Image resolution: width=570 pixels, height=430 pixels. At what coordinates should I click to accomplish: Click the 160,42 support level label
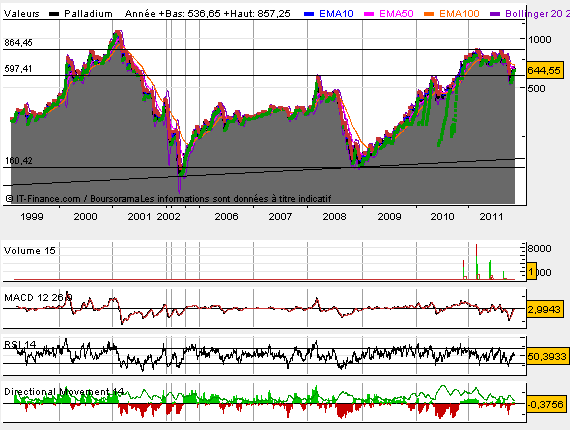point(19,160)
